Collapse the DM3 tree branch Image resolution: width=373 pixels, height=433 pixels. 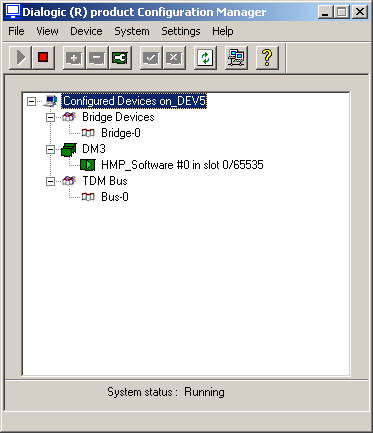tap(50, 149)
